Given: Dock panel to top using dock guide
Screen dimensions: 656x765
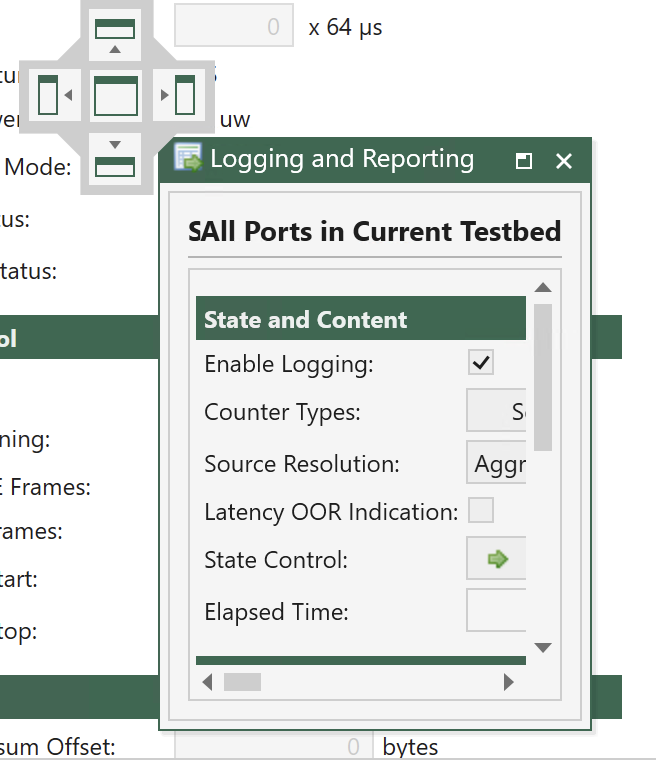Looking at the screenshot, I should 115,35.
